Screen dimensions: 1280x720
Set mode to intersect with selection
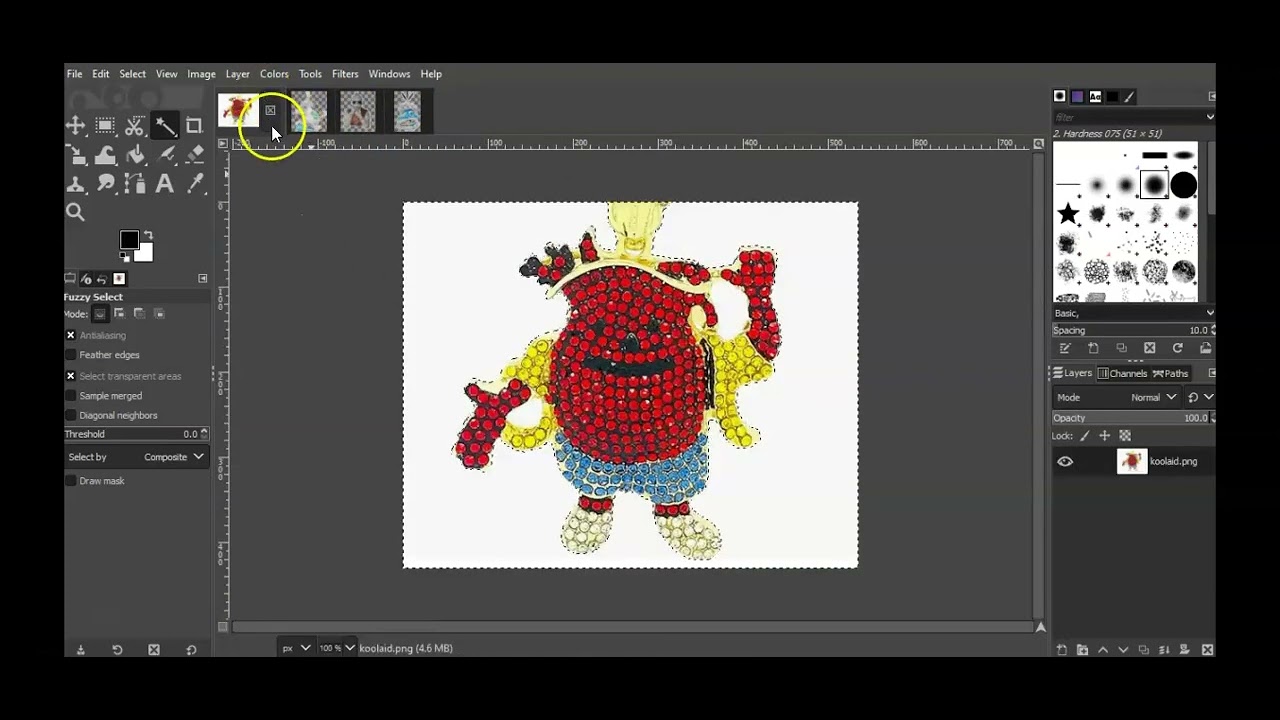click(x=159, y=314)
